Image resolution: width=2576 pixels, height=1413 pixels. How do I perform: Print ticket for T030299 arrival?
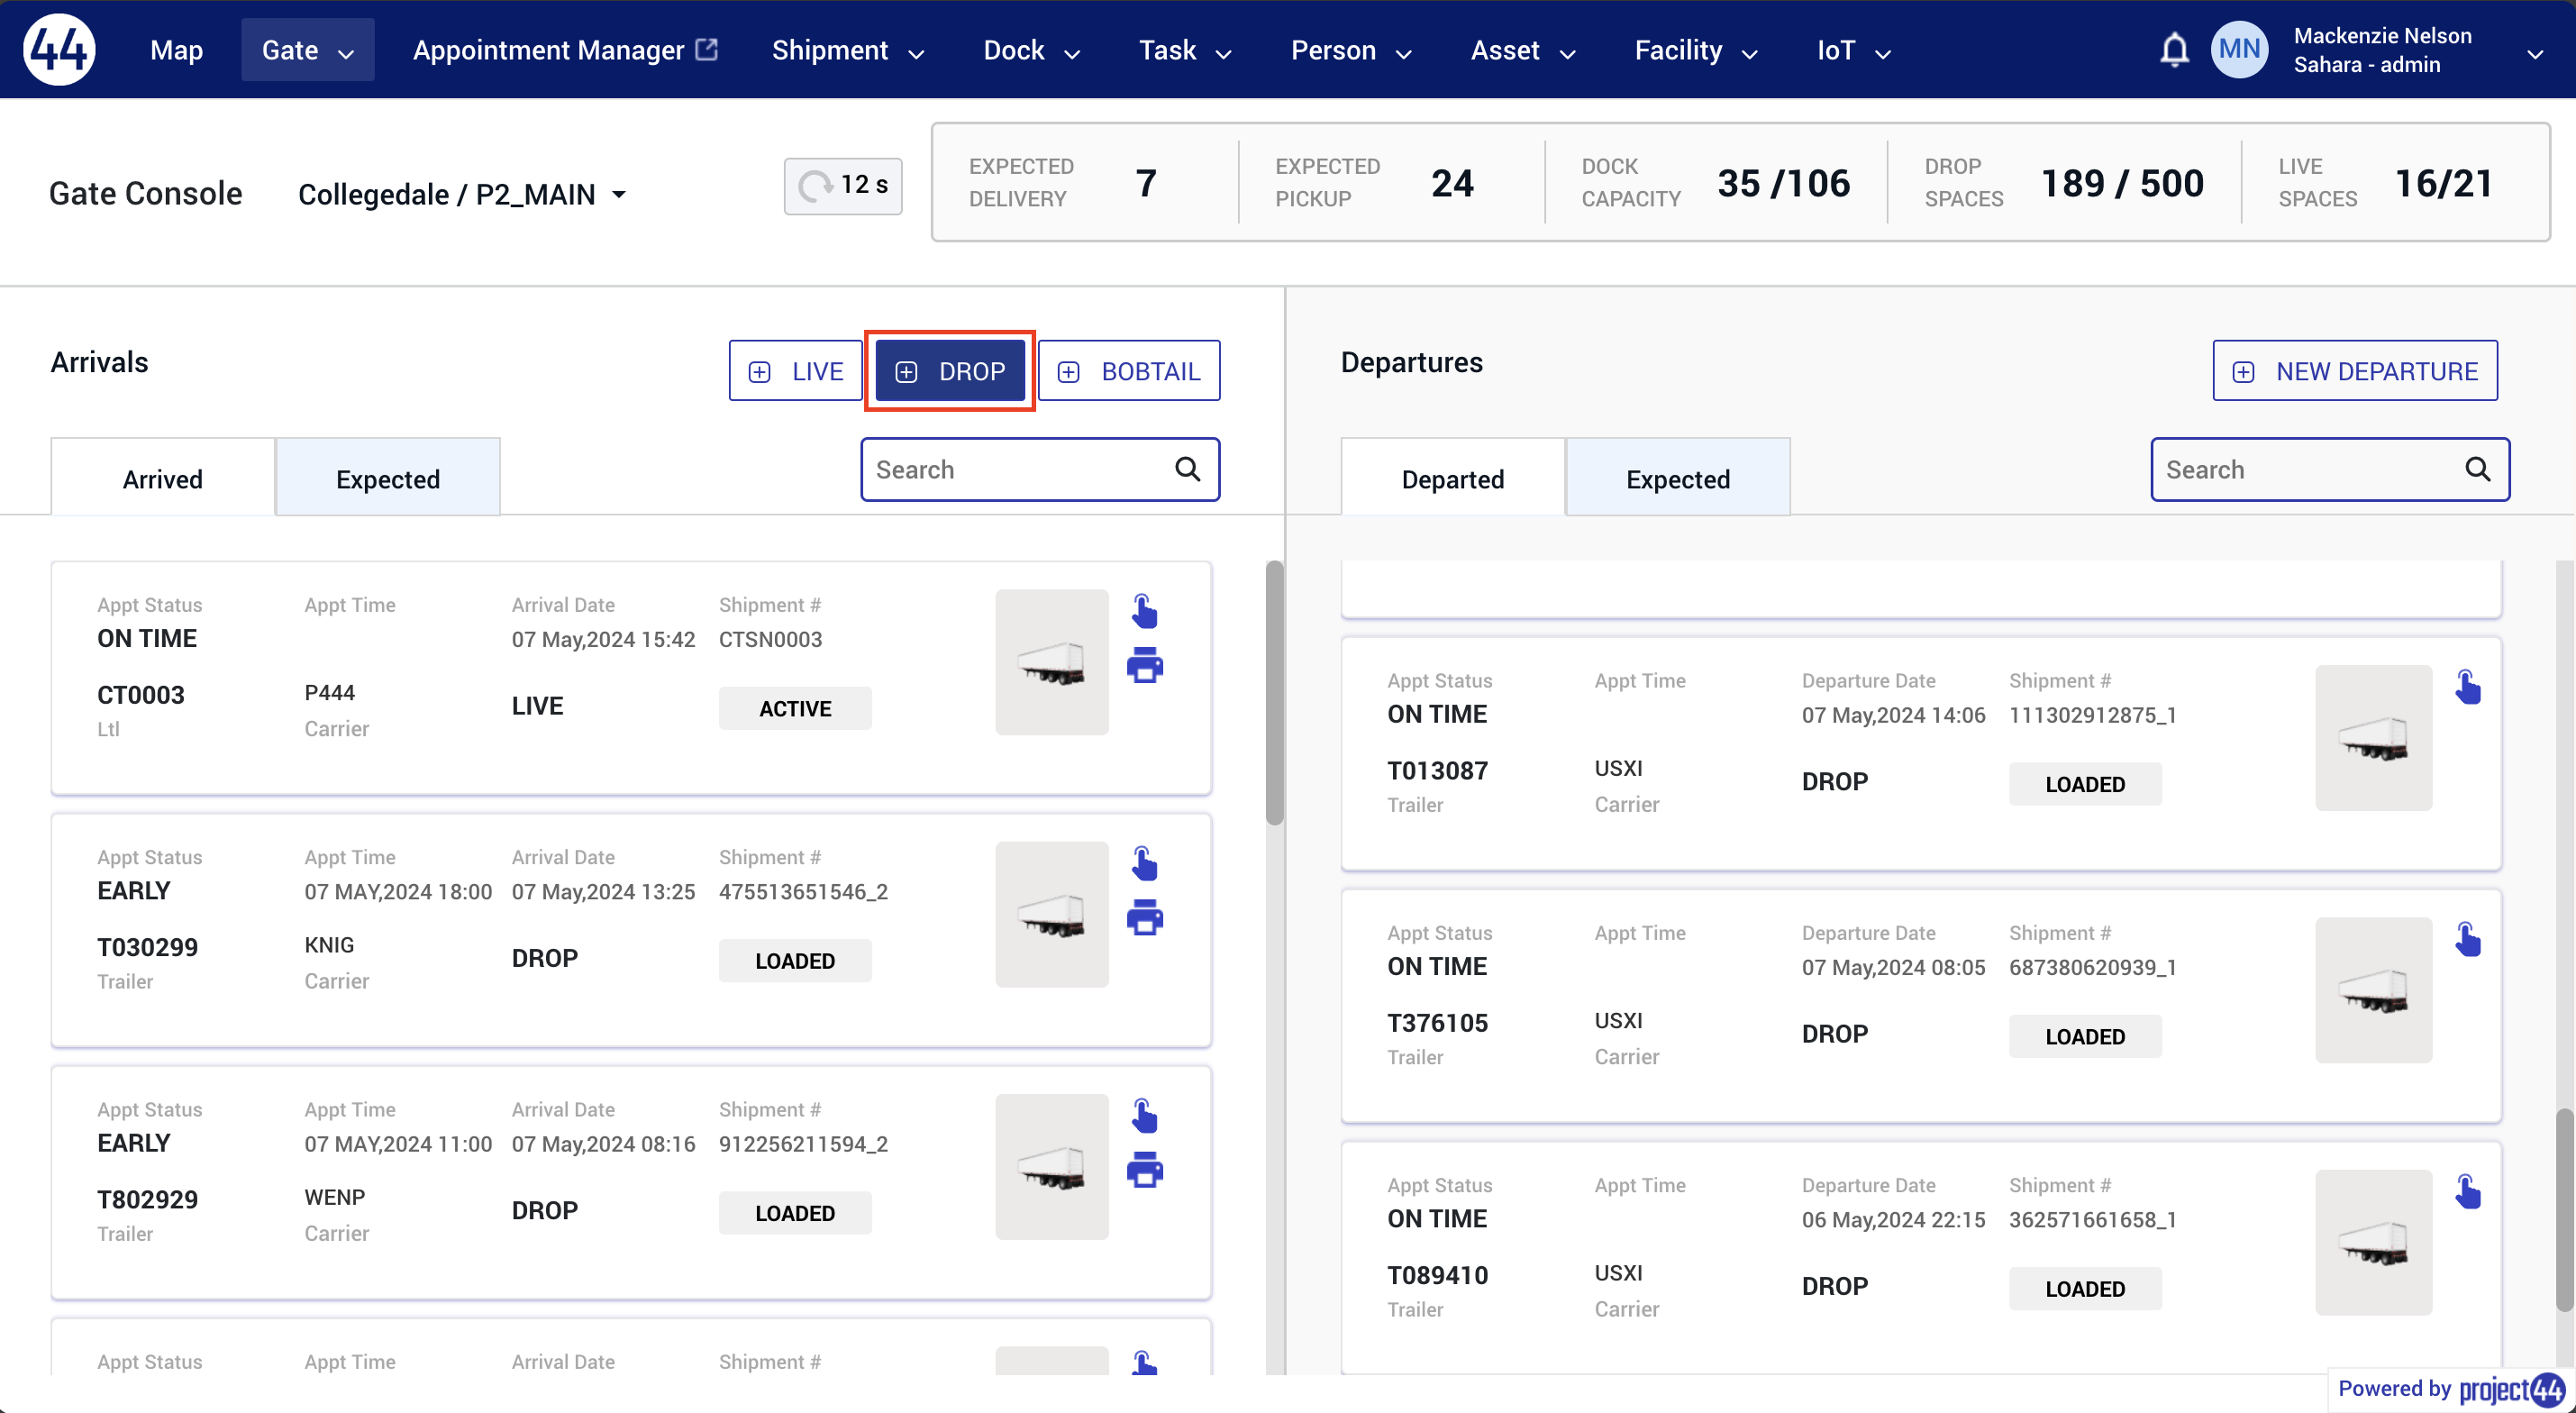(1145, 917)
